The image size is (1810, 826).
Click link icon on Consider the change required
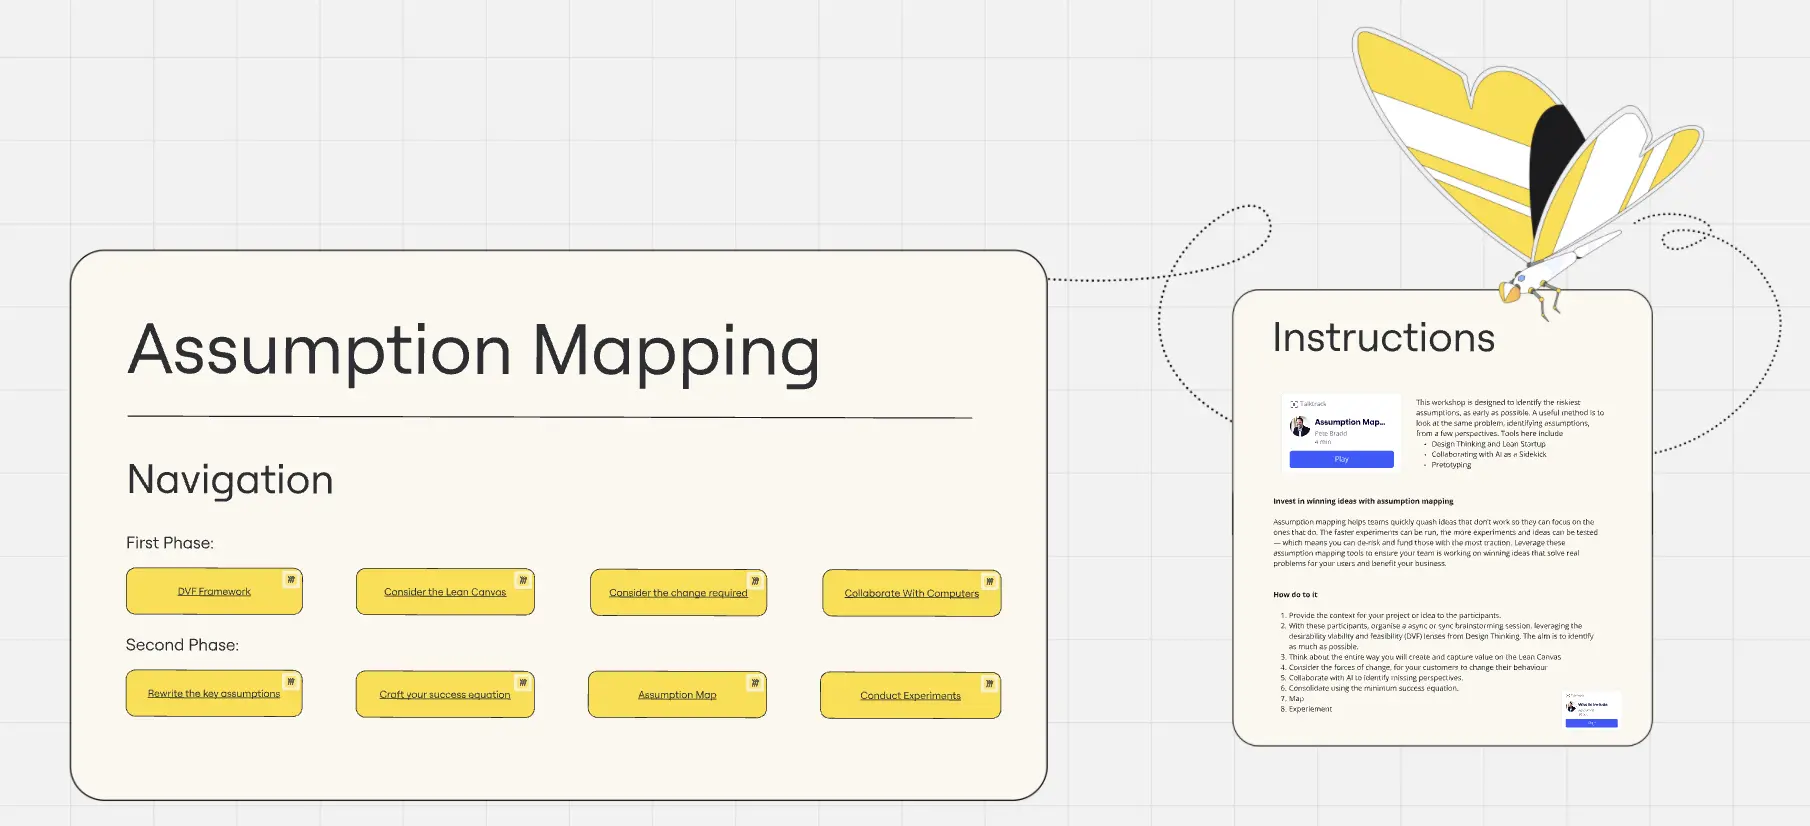point(755,581)
